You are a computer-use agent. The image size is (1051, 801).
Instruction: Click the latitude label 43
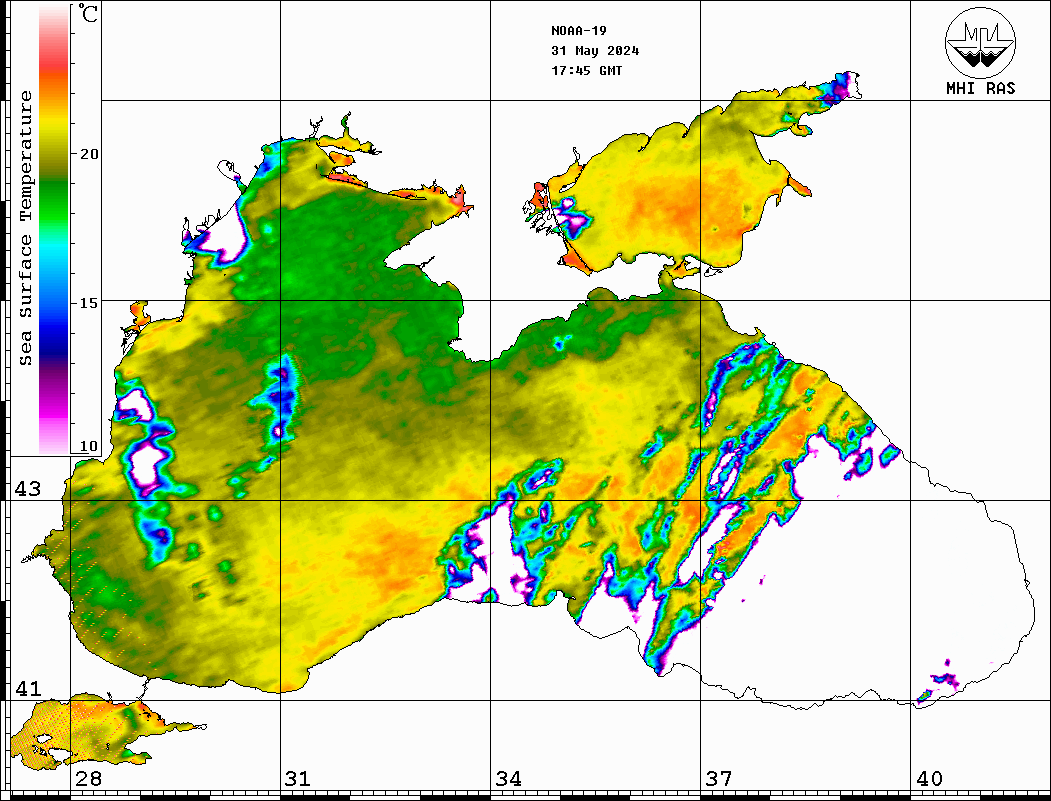[27, 489]
